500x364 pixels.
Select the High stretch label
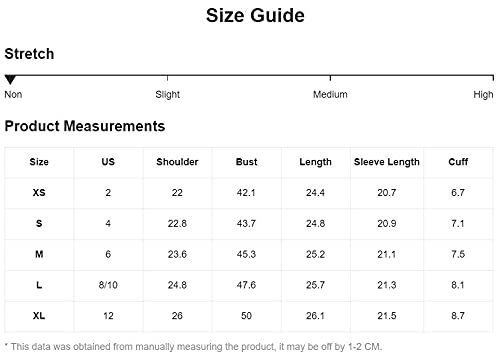(483, 95)
